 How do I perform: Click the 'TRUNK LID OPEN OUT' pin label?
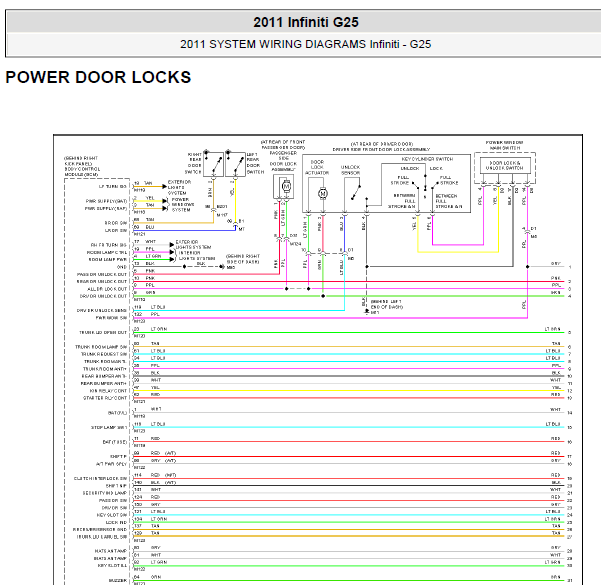coord(103,332)
